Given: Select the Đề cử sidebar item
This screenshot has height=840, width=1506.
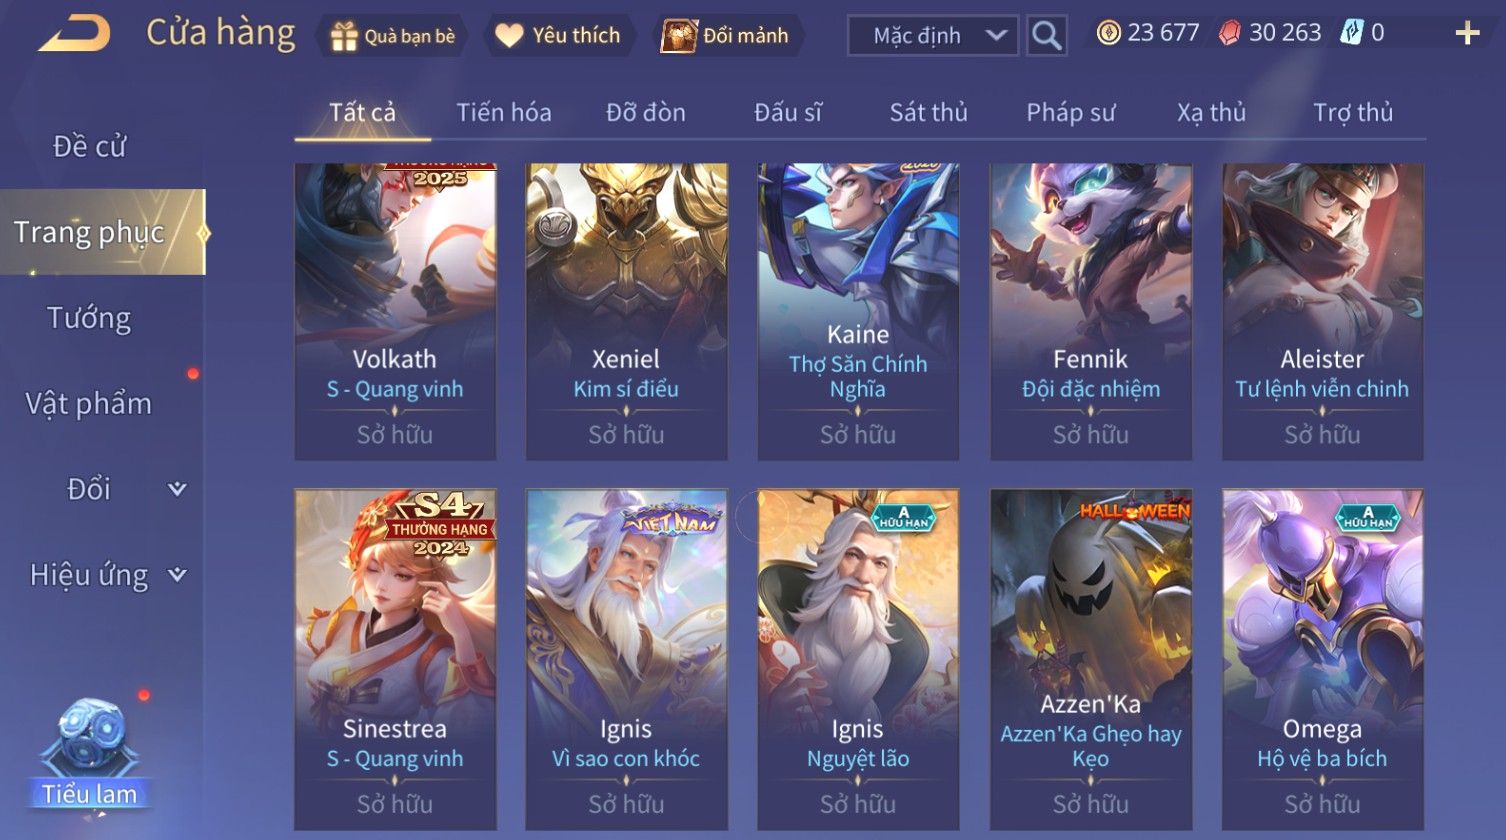Looking at the screenshot, I should click(89, 146).
